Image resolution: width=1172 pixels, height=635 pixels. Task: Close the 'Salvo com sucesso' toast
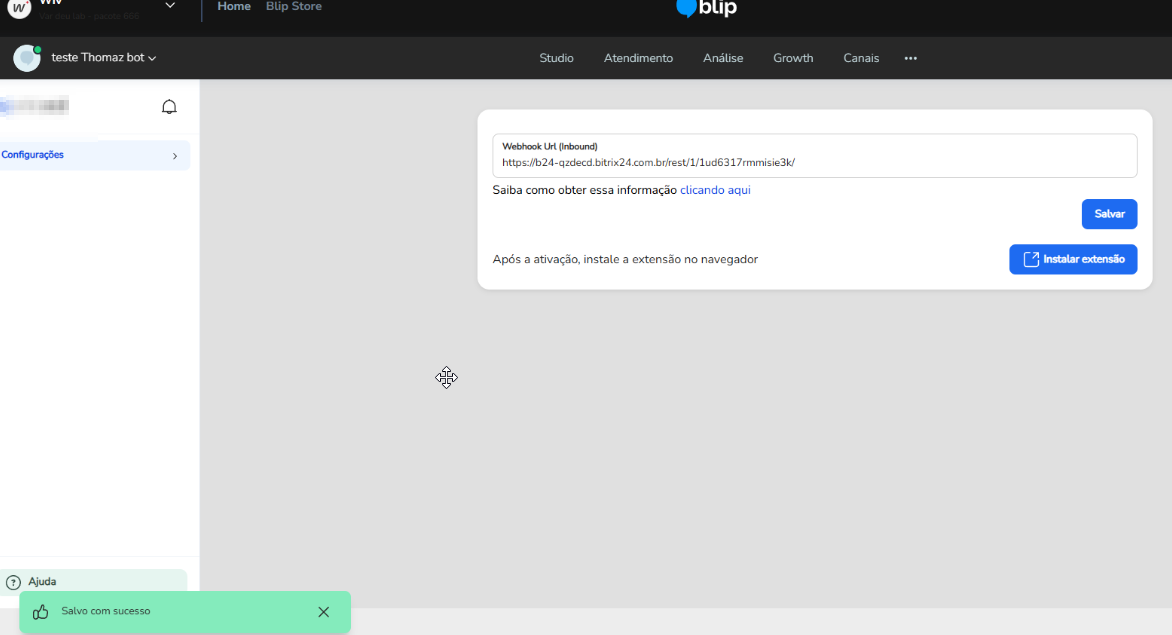pos(324,612)
